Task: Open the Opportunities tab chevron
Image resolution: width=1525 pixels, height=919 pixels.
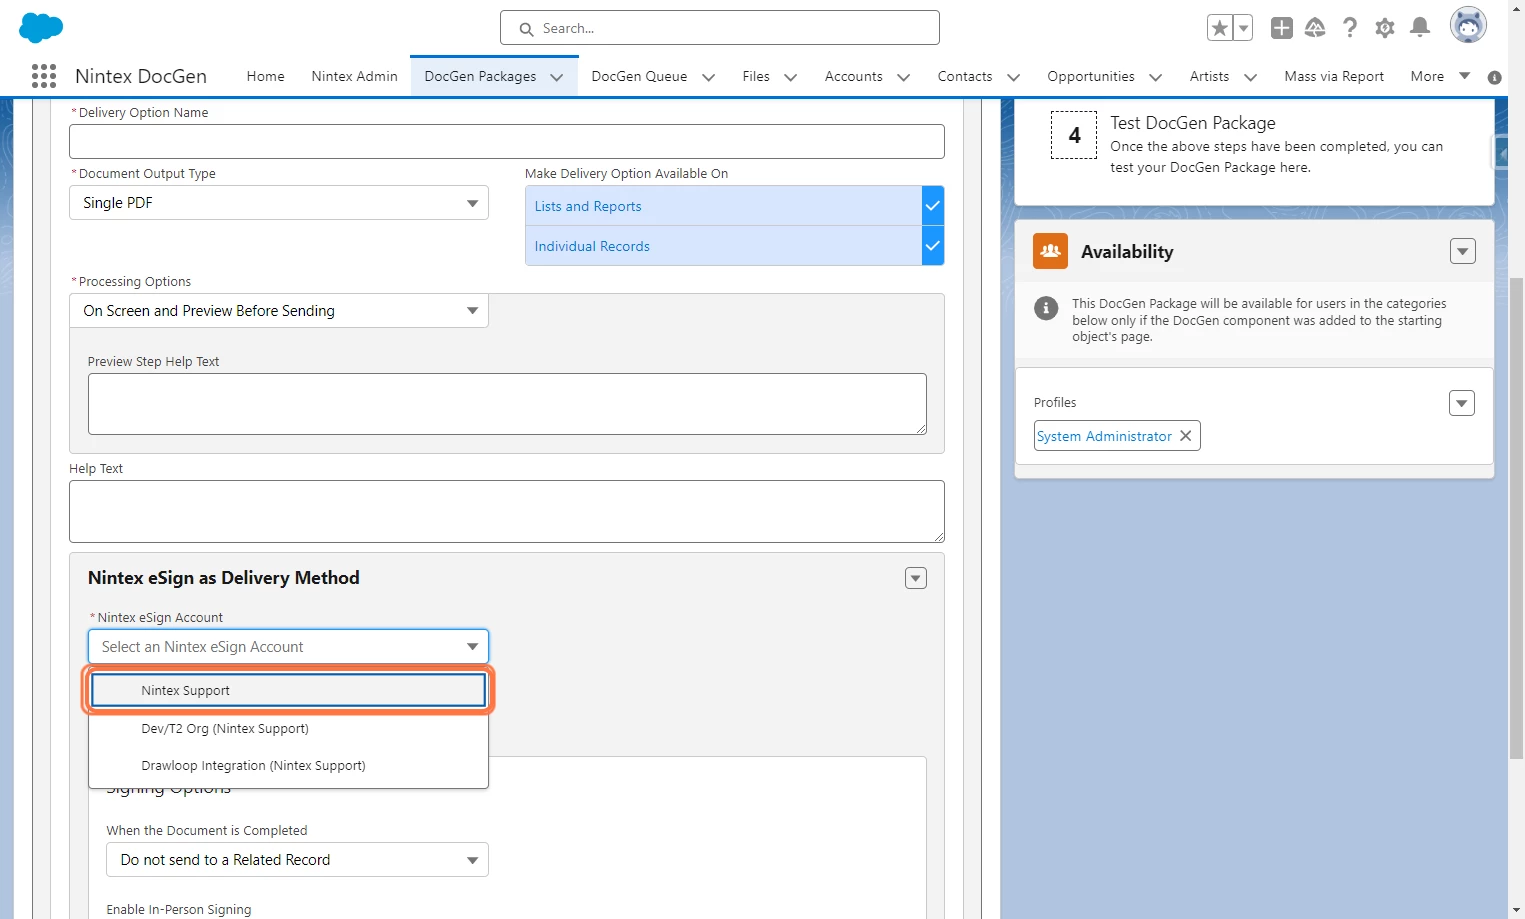Action: [x=1155, y=77]
